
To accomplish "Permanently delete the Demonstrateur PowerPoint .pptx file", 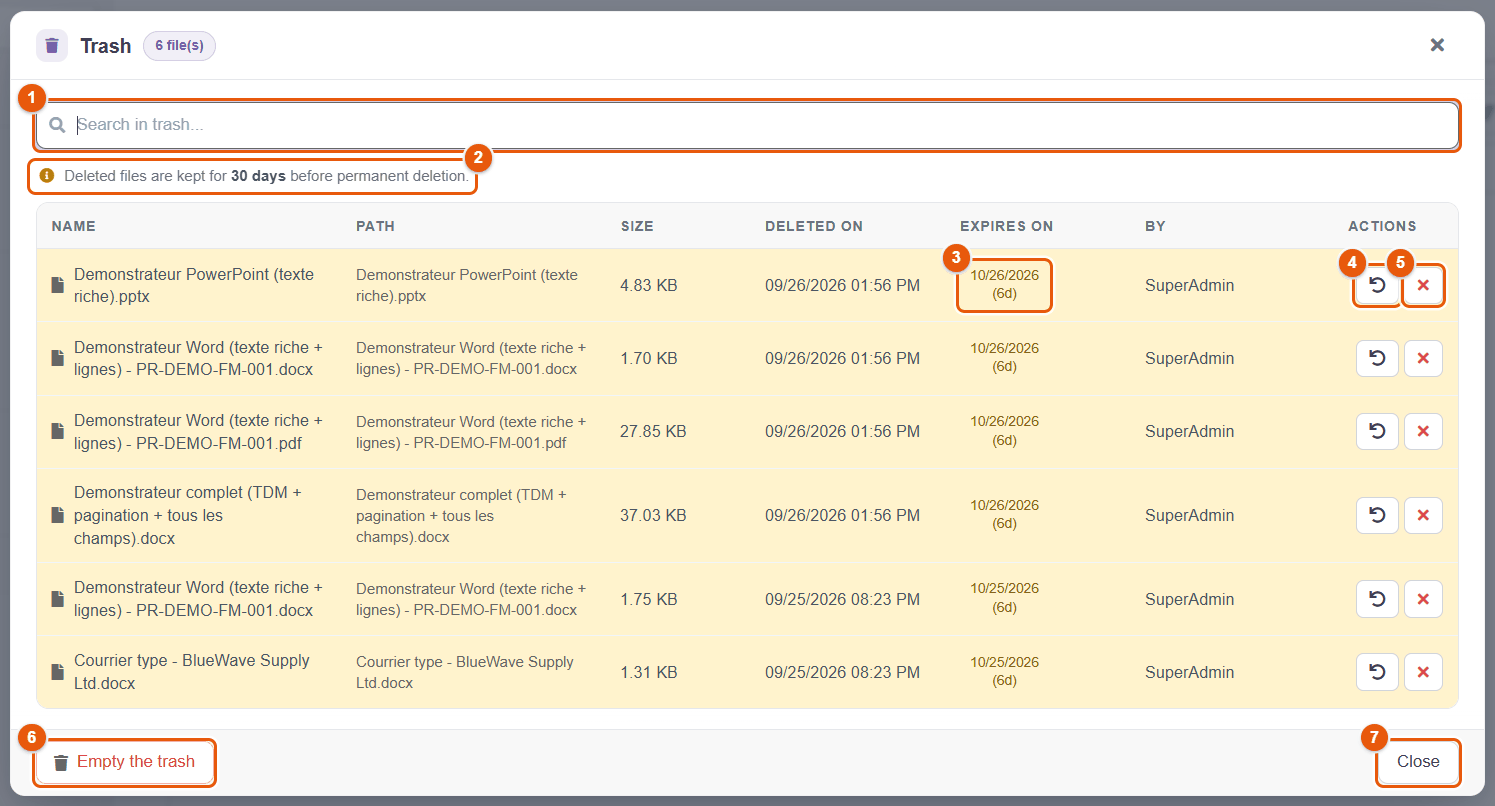I will 1423,285.
